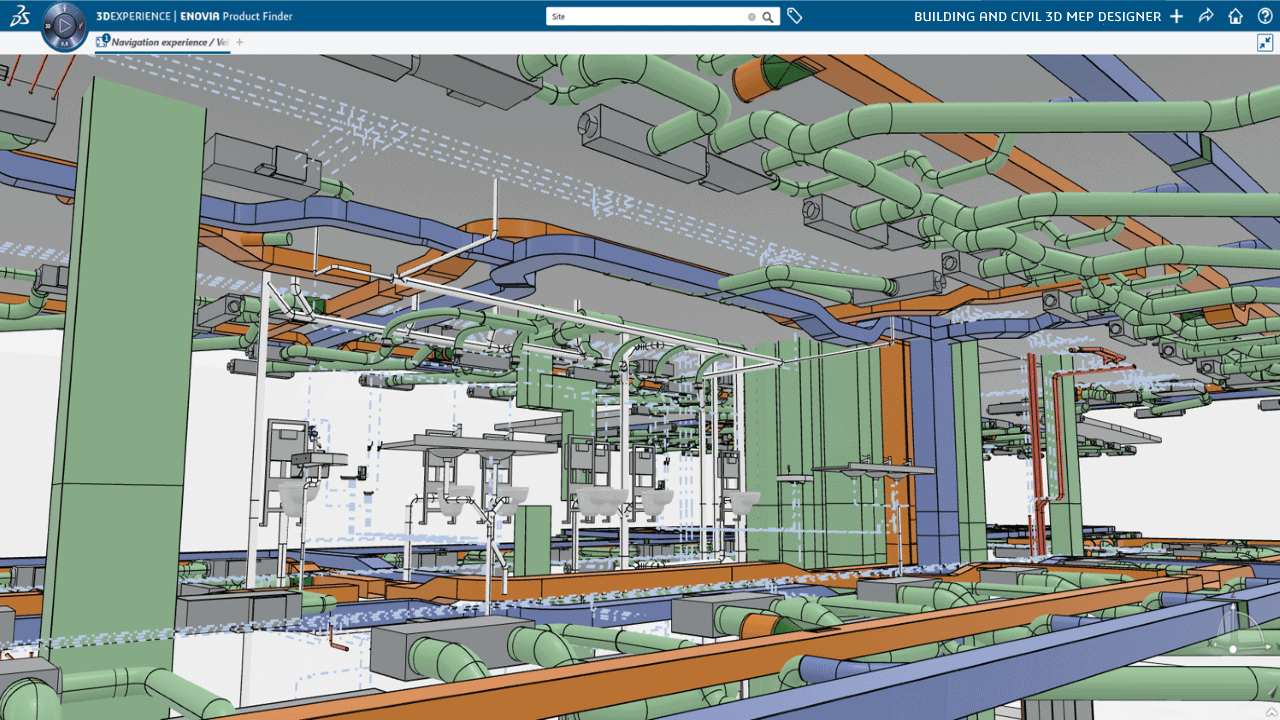Image resolution: width=1280 pixels, height=720 pixels.
Task: Open the Help question mark menu
Action: [x=1265, y=16]
